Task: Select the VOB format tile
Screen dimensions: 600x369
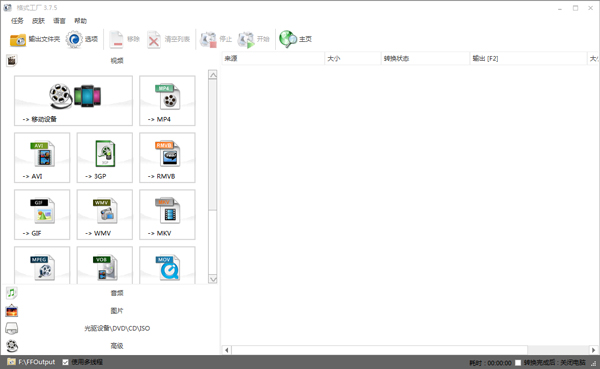Action: click(105, 265)
